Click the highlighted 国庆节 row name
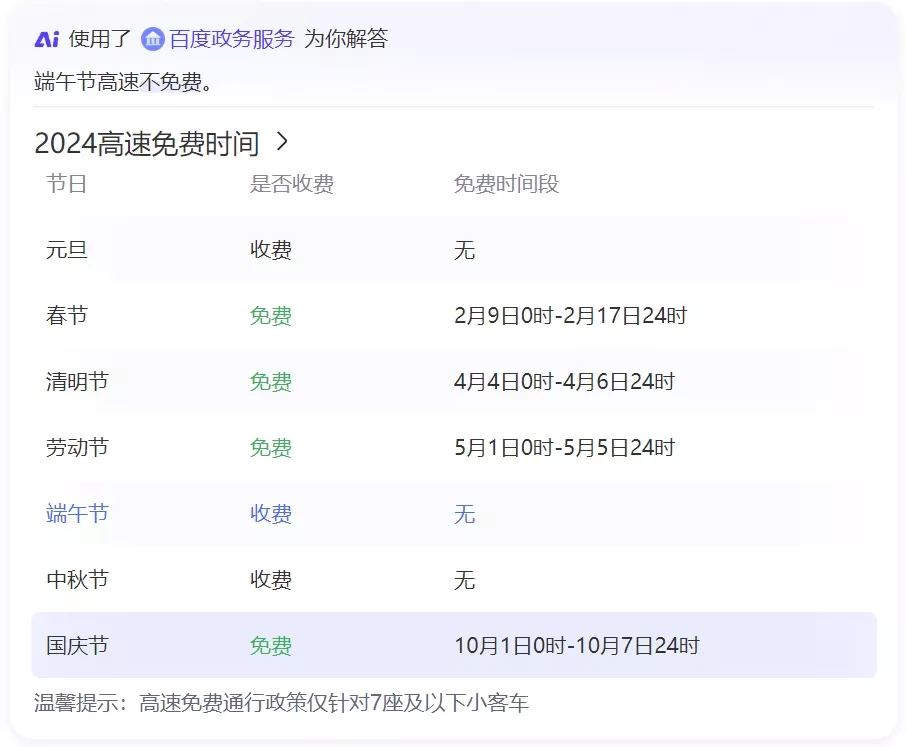This screenshot has width=906, height=747. click(77, 646)
